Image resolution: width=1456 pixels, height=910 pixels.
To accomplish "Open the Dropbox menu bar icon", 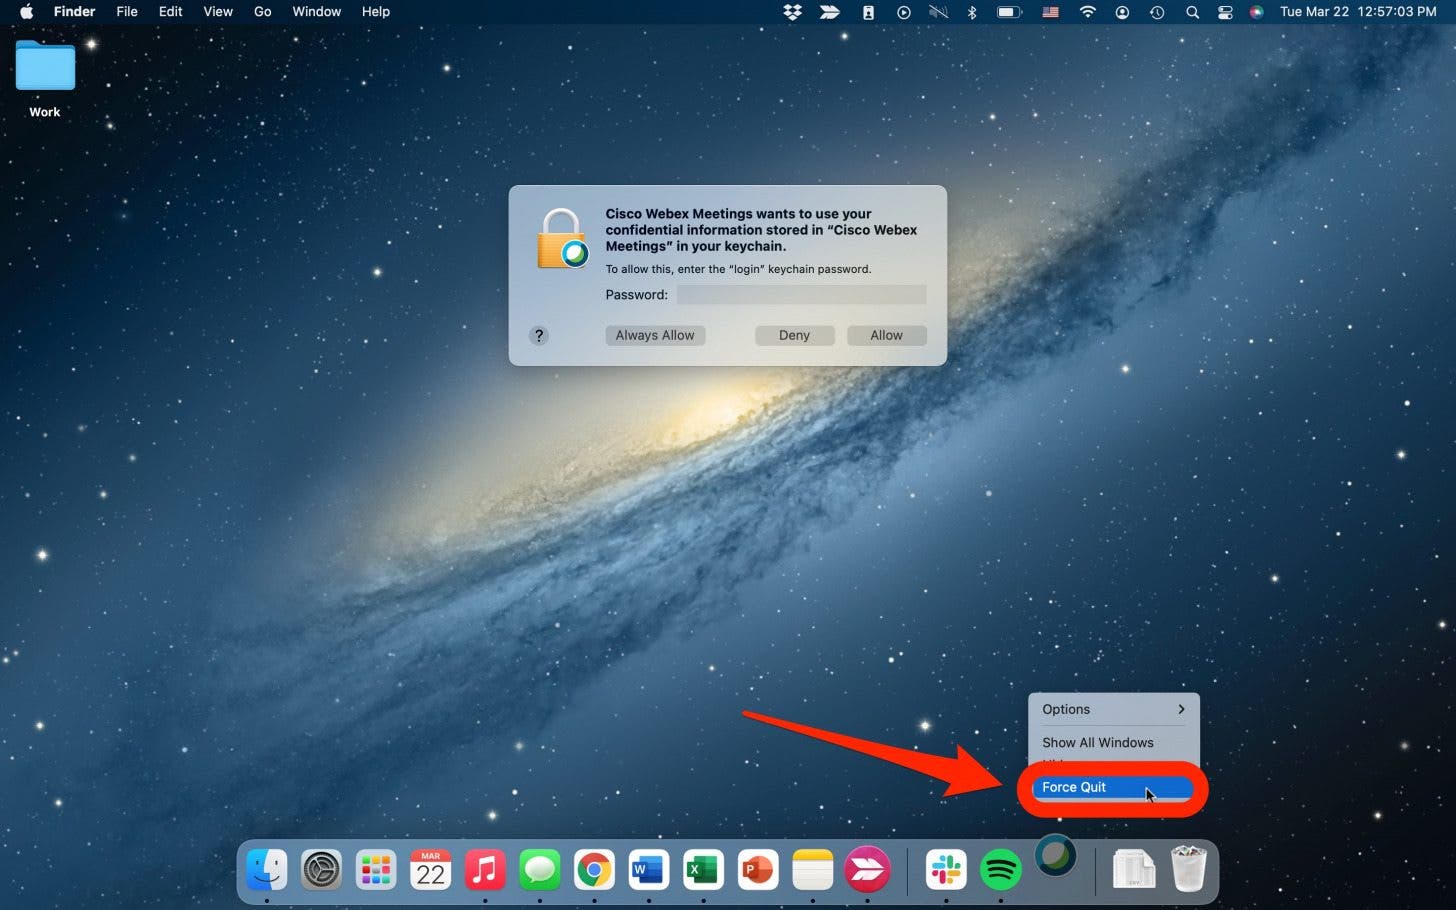I will point(792,12).
